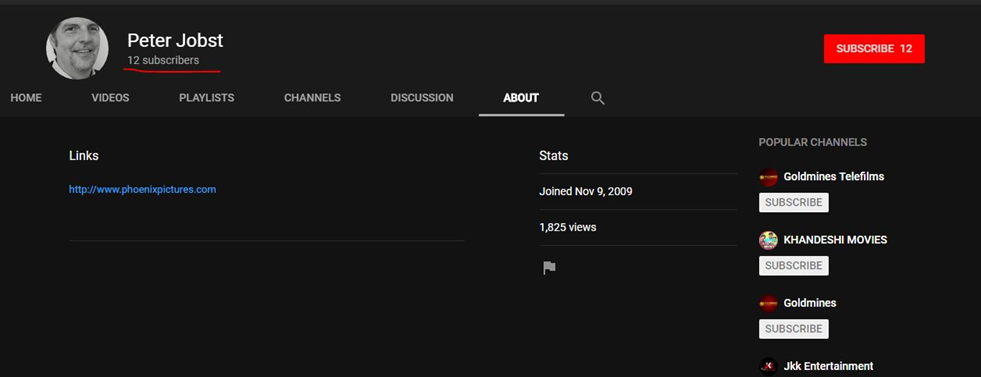Click the 12 subscribers count text

pyautogui.click(x=163, y=61)
